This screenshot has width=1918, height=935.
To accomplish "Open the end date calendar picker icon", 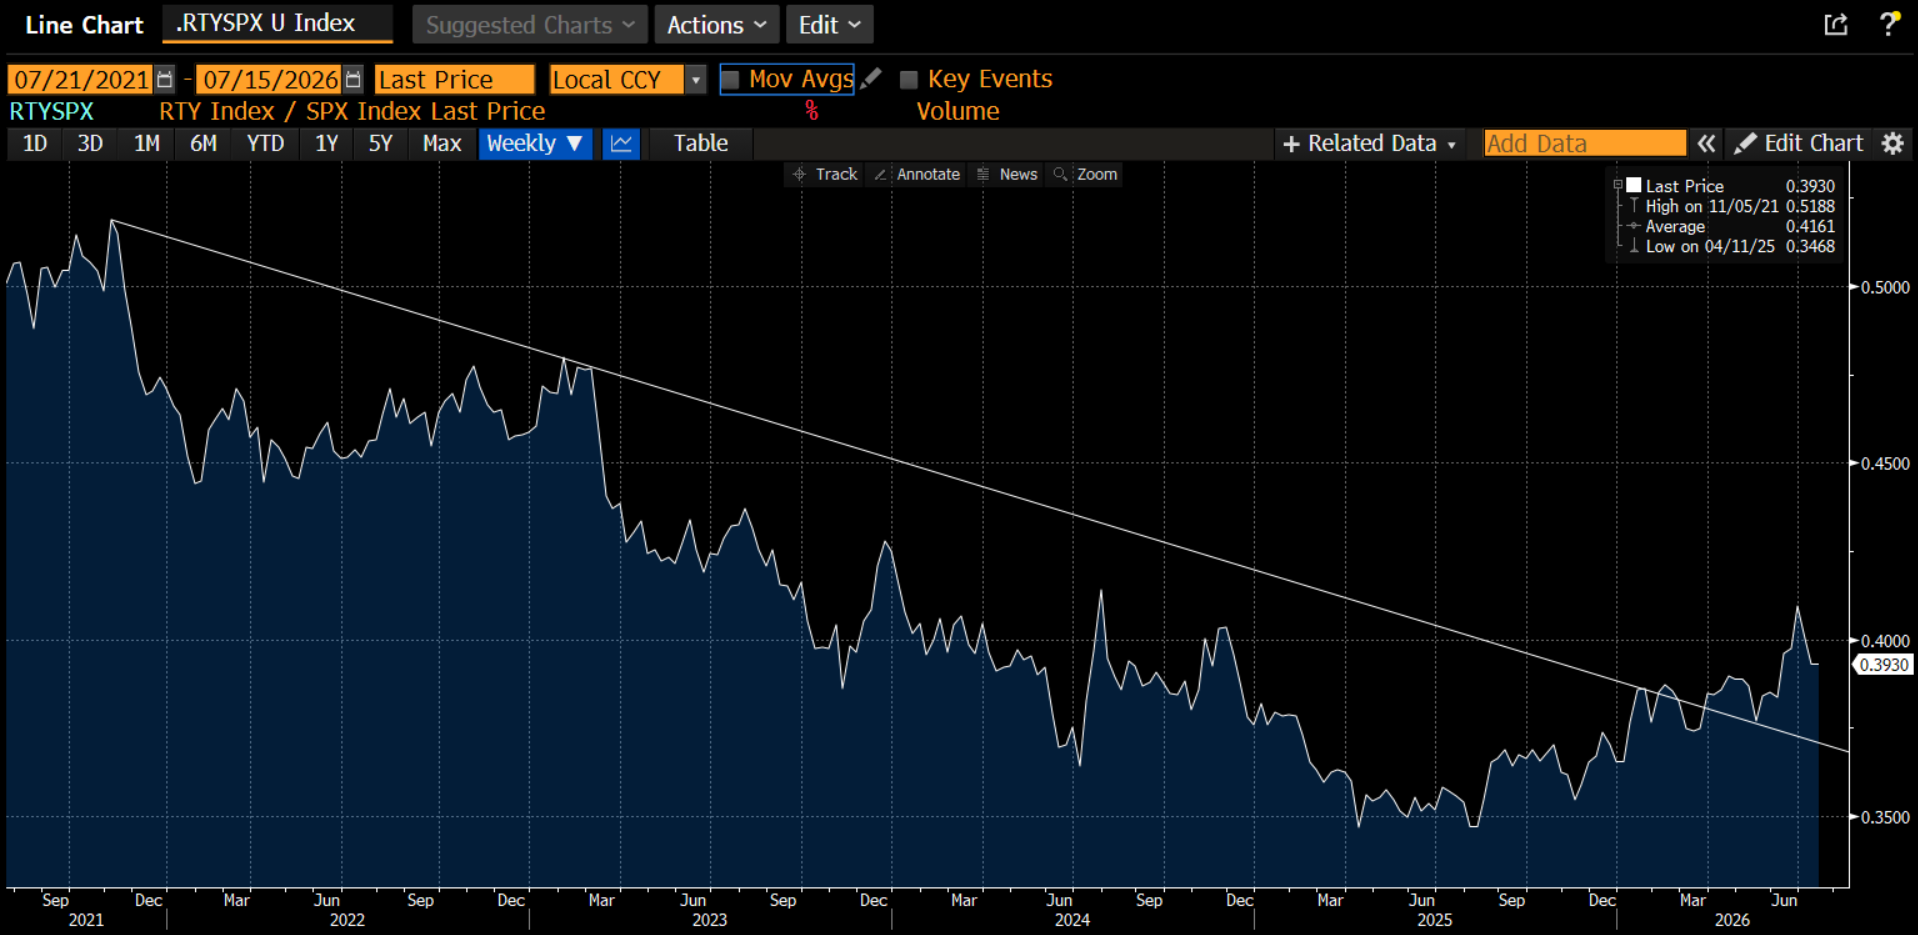I will pos(353,79).
